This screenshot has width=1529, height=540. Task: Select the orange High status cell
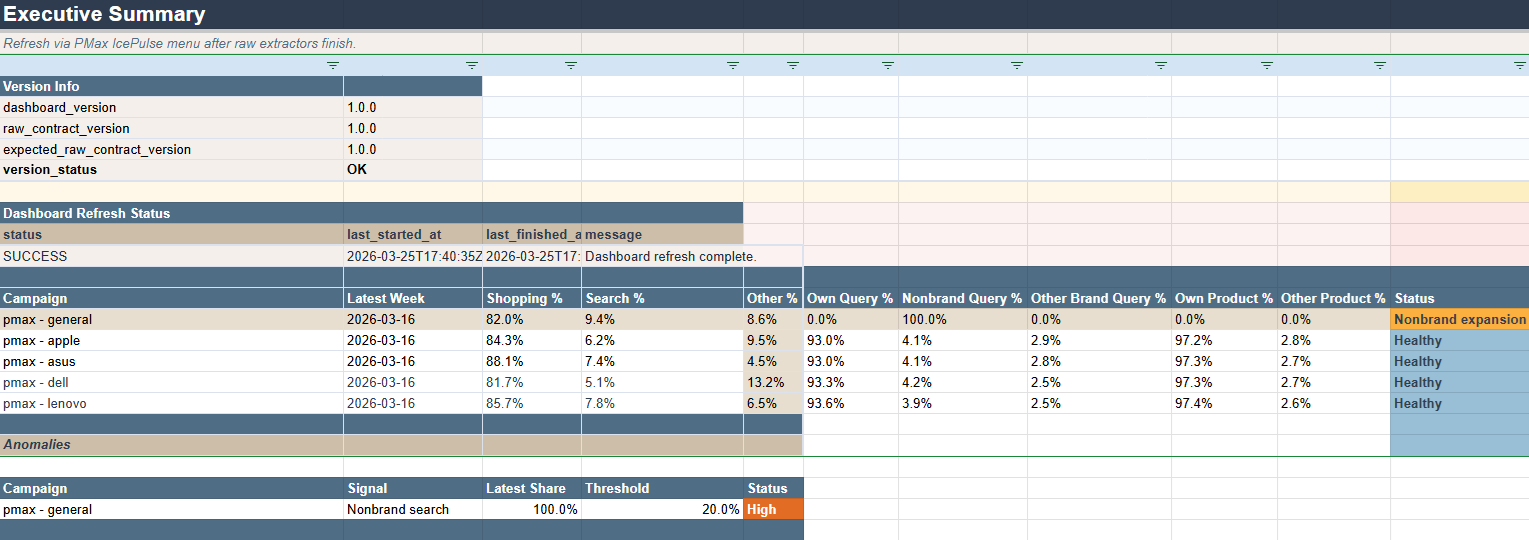pos(773,510)
